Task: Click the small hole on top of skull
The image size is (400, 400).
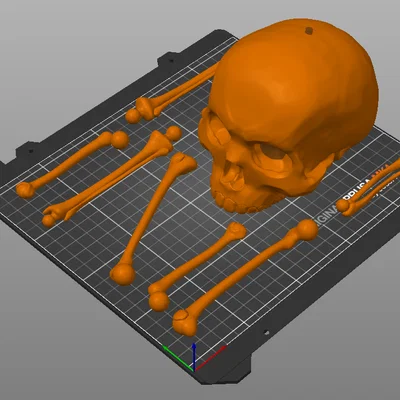Action: pos(309,31)
